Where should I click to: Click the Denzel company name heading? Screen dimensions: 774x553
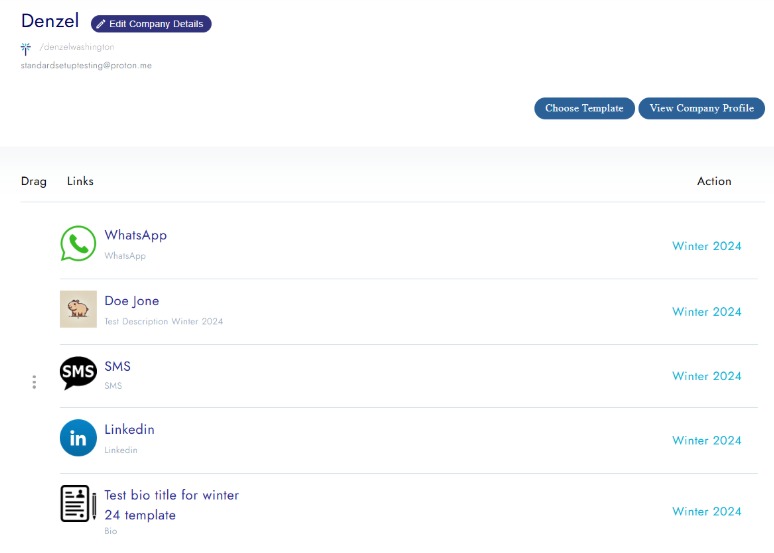click(50, 21)
